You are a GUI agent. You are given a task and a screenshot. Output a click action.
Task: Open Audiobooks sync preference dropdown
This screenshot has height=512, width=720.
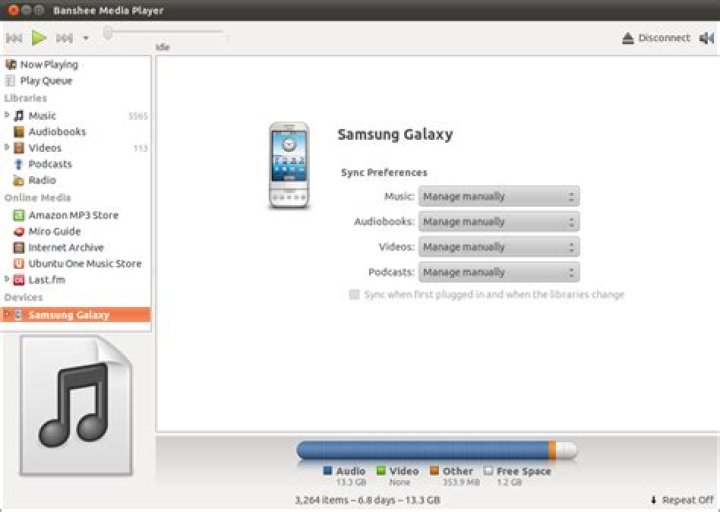point(499,222)
